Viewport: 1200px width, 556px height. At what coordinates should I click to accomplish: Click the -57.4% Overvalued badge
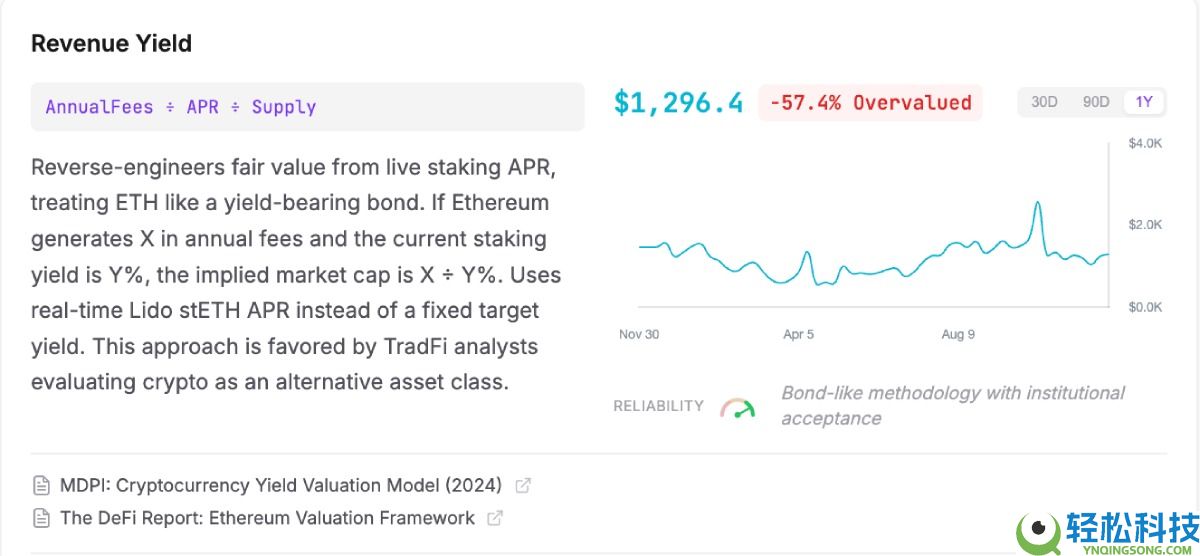click(x=870, y=102)
